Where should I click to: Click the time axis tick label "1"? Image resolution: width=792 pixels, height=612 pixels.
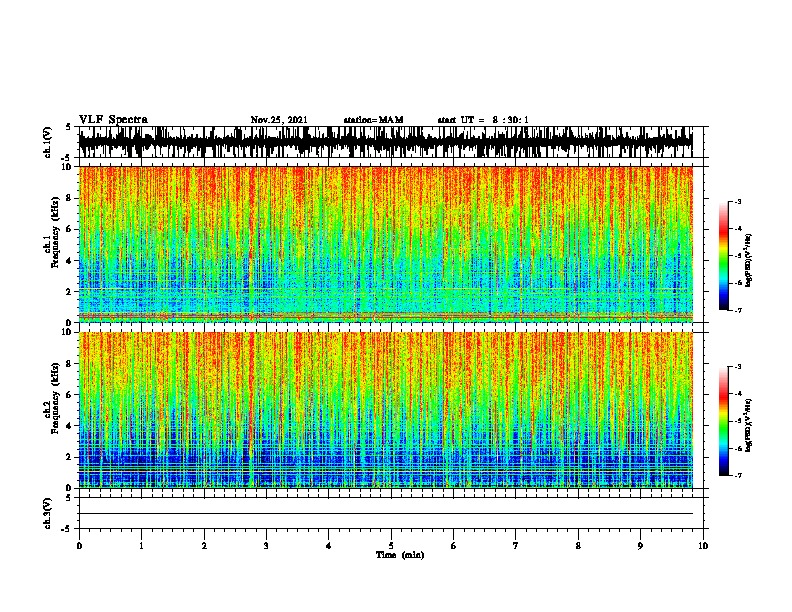[141, 546]
